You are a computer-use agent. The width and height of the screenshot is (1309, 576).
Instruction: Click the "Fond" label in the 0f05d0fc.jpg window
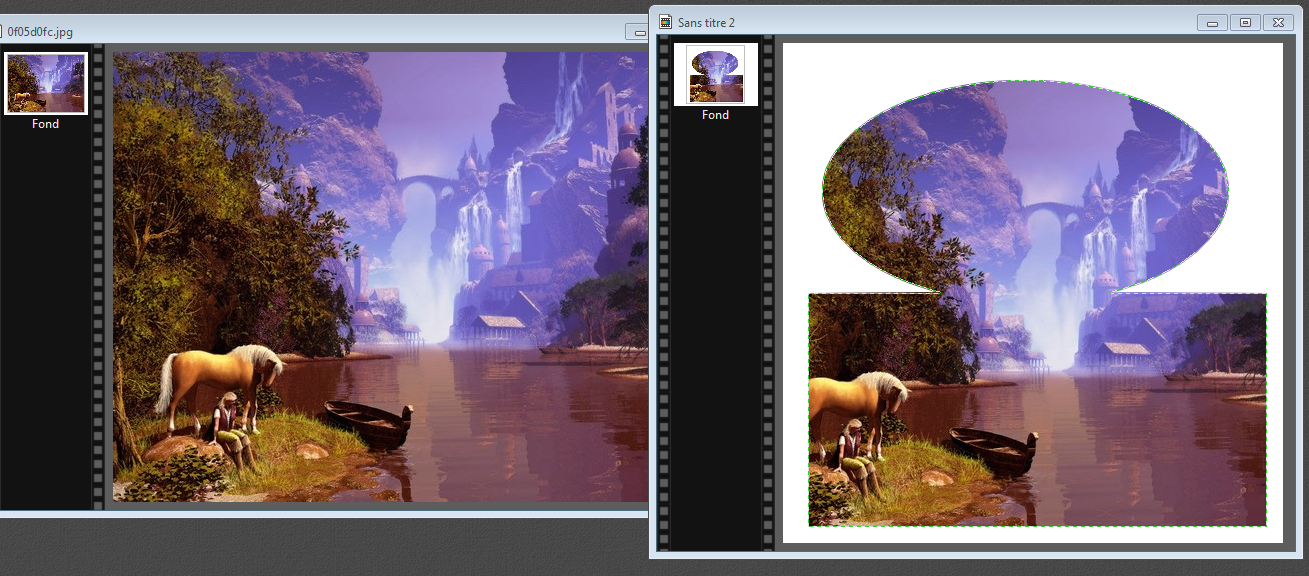(46, 124)
